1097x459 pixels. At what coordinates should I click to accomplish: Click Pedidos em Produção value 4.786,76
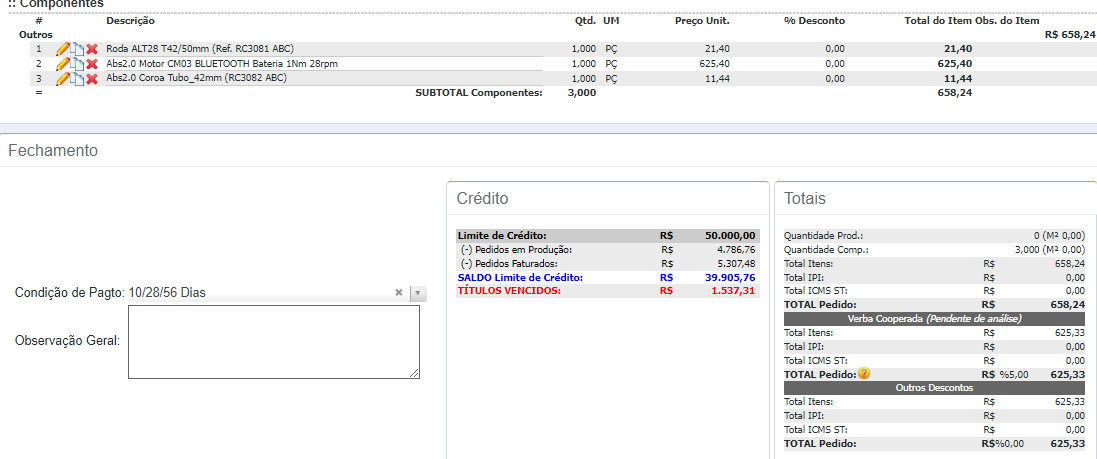[x=736, y=250]
